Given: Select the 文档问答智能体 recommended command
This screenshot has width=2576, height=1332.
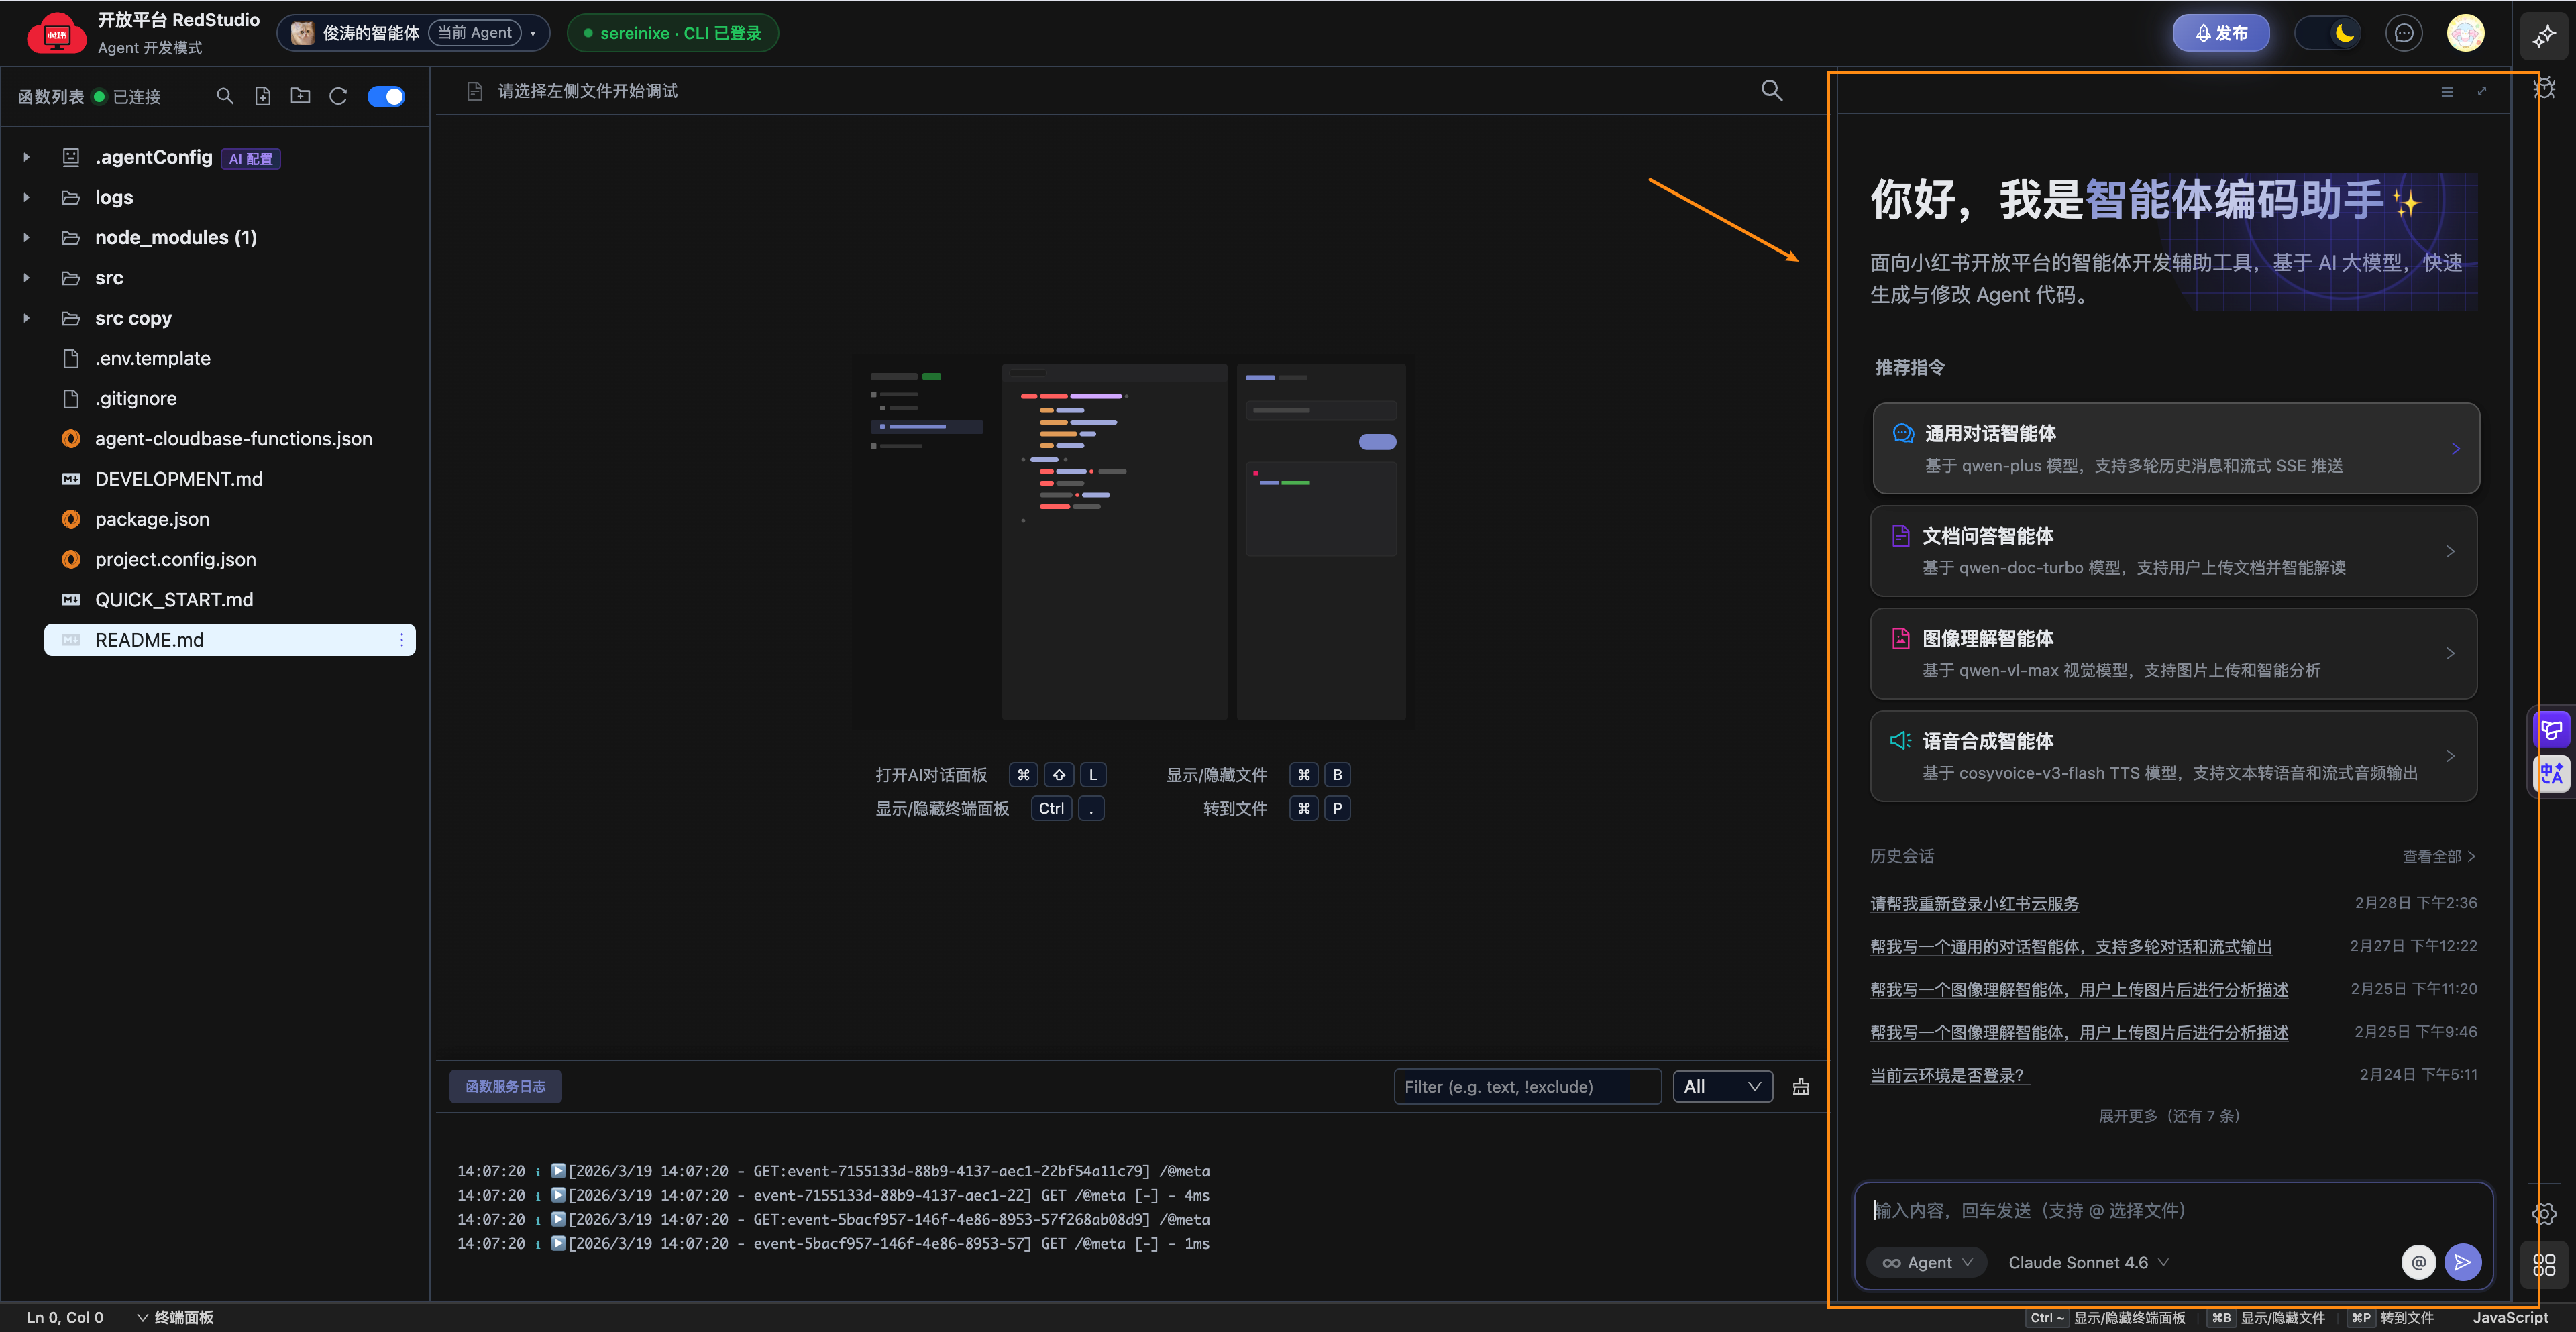Looking at the screenshot, I should tap(2173, 551).
